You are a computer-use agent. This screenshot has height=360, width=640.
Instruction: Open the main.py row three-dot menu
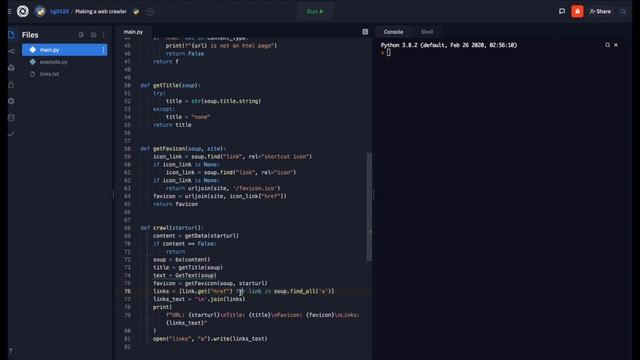click(x=103, y=50)
